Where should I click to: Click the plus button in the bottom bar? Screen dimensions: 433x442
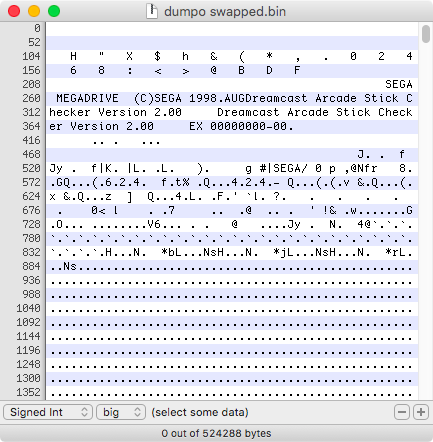coord(421,412)
